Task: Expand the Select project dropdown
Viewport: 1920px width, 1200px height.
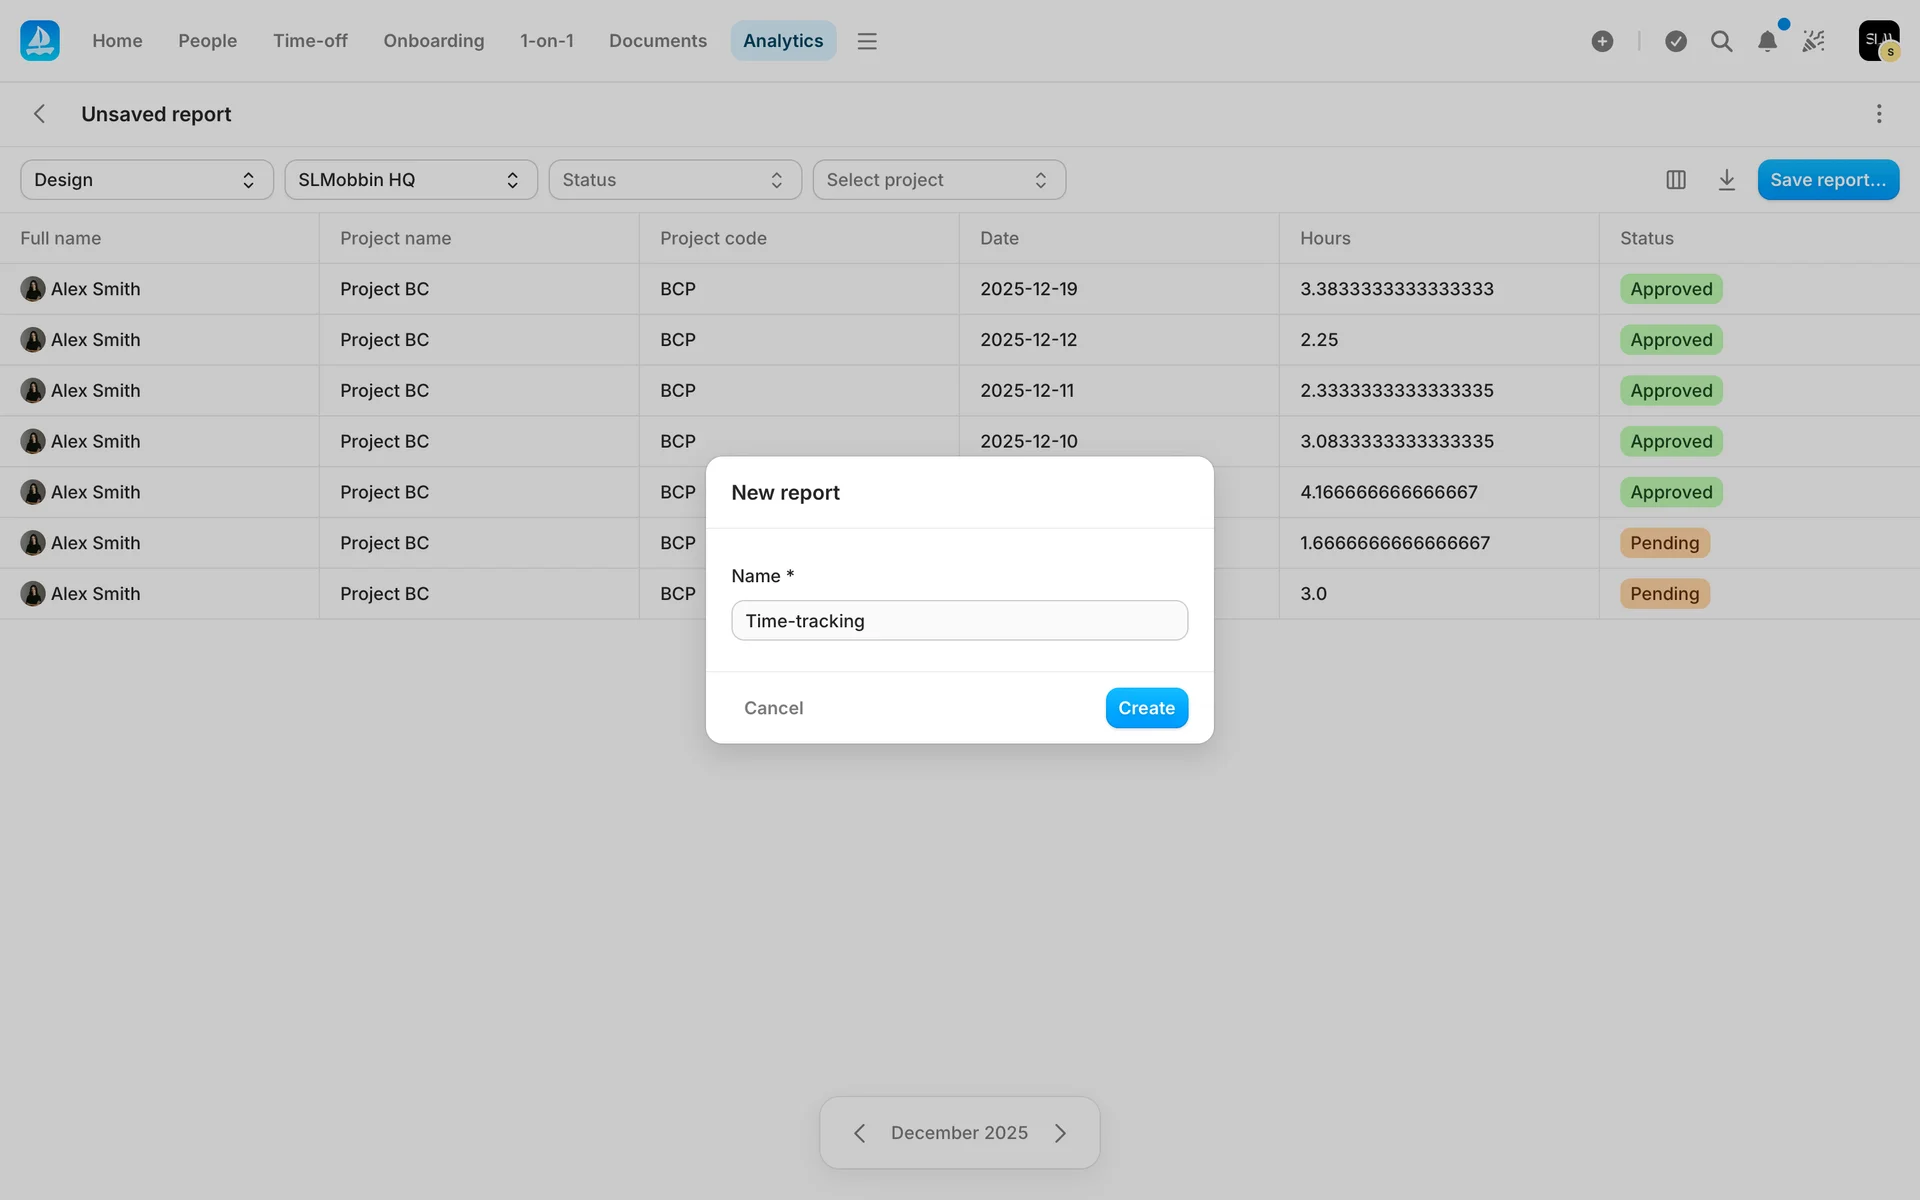Action: [938, 180]
